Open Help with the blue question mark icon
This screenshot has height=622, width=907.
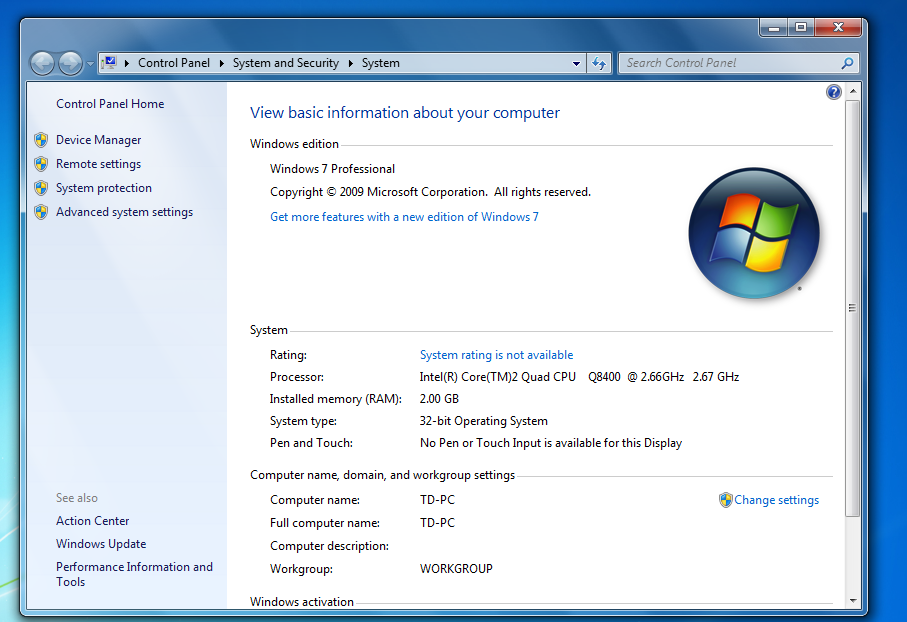pos(834,92)
